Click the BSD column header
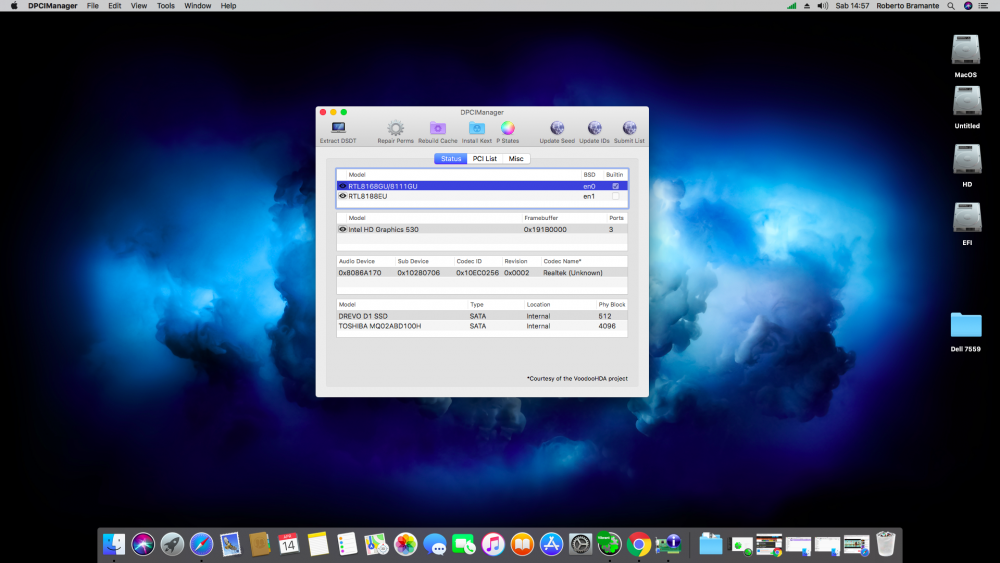1000x563 pixels. 589,175
